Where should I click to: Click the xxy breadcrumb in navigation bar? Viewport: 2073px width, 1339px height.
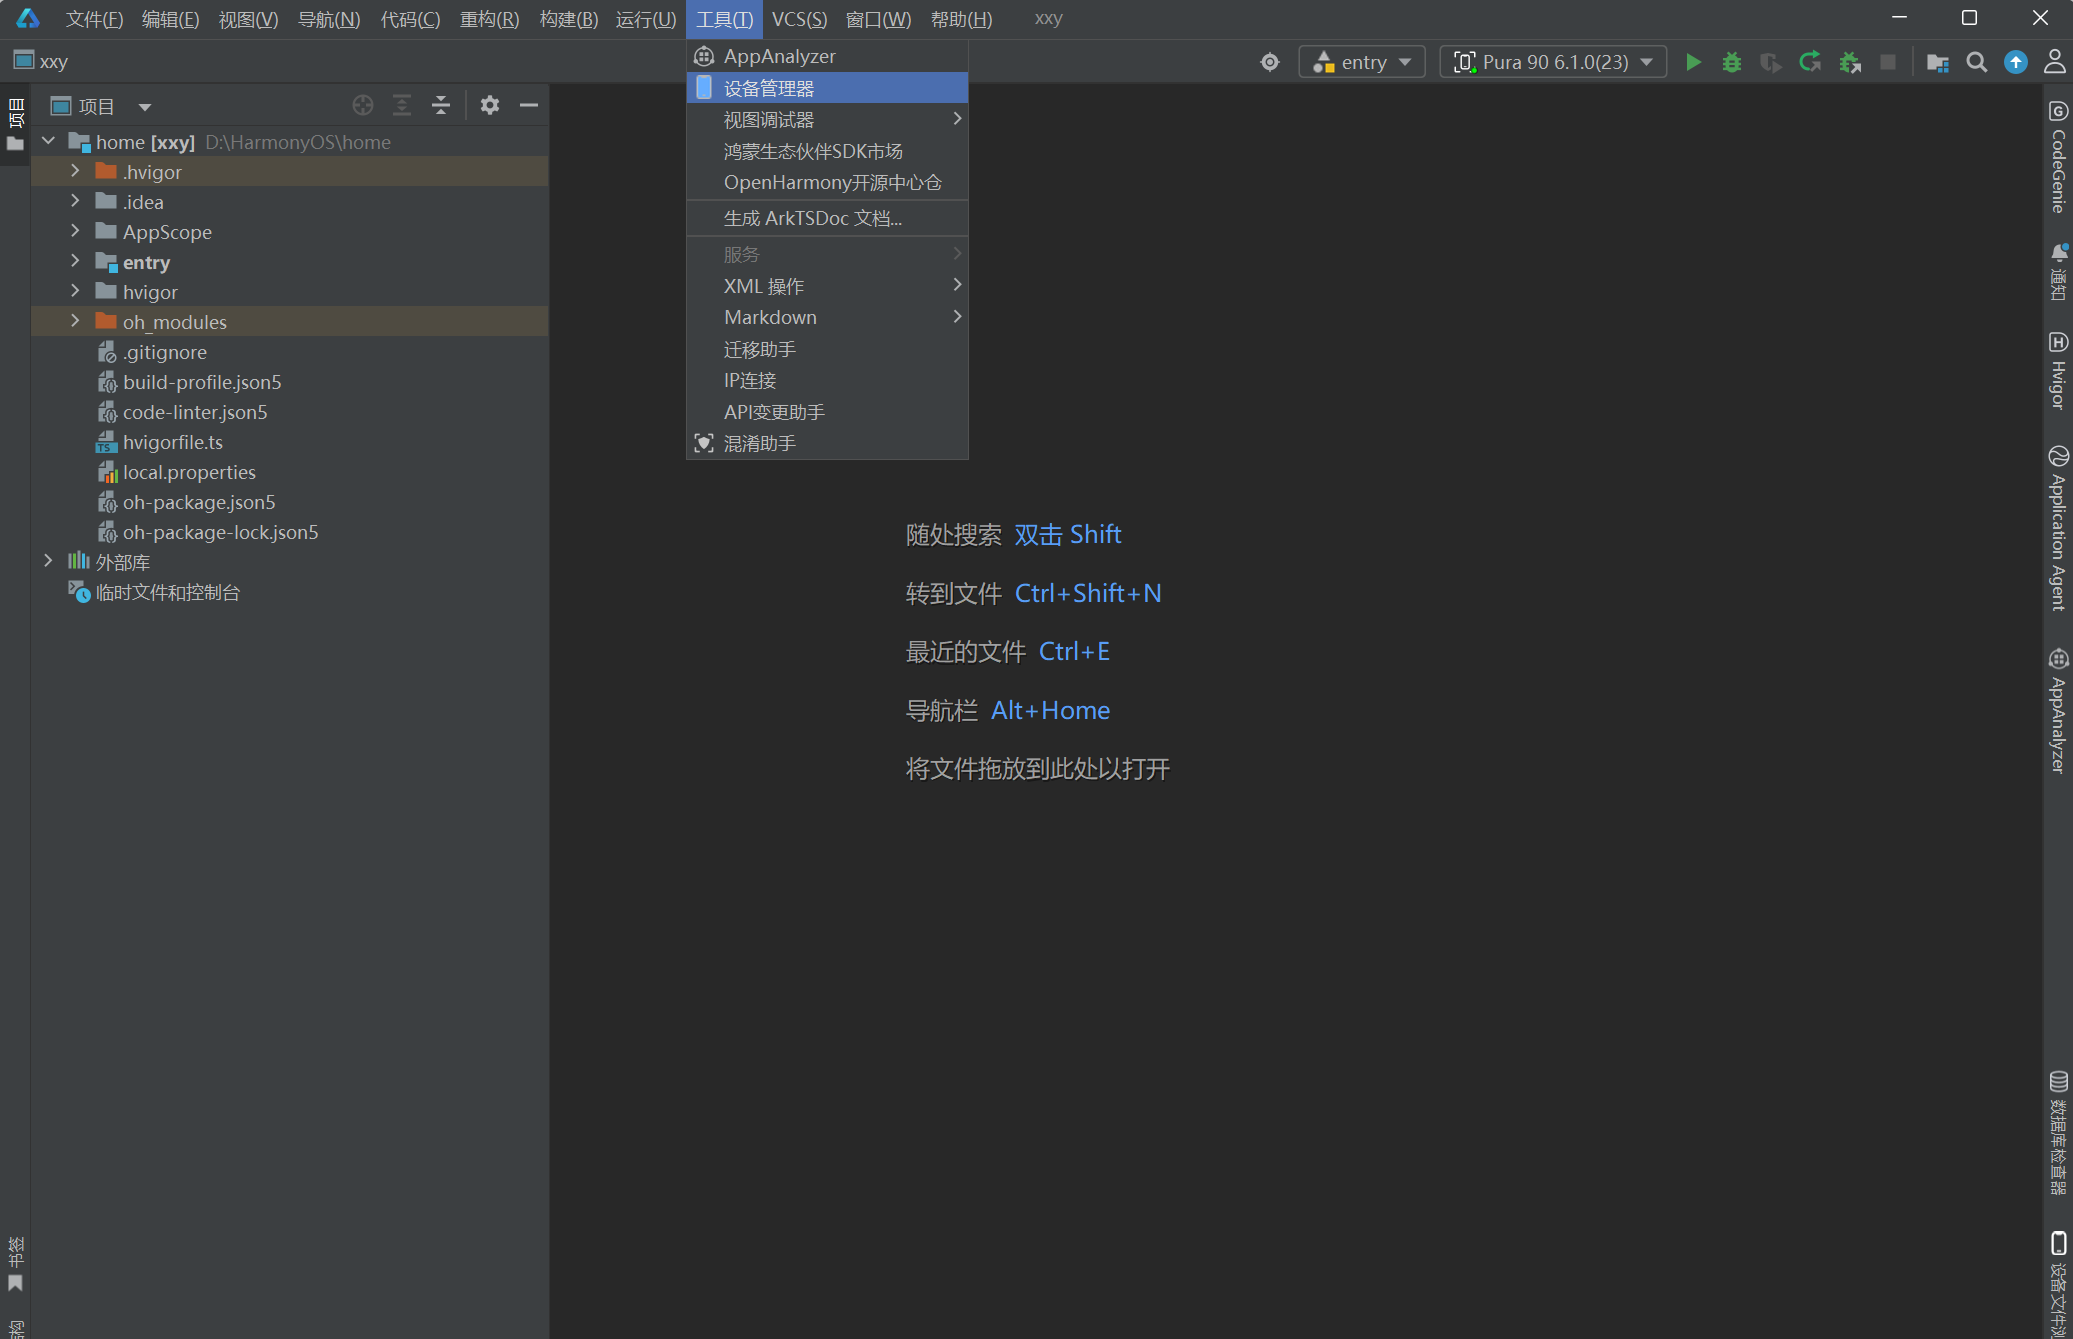[41, 61]
